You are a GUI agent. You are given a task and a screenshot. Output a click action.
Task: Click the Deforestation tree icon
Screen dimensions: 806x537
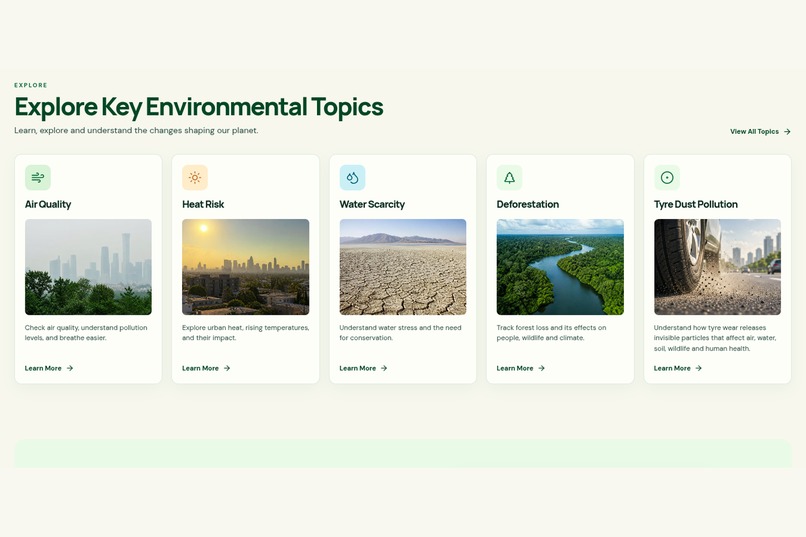509,178
